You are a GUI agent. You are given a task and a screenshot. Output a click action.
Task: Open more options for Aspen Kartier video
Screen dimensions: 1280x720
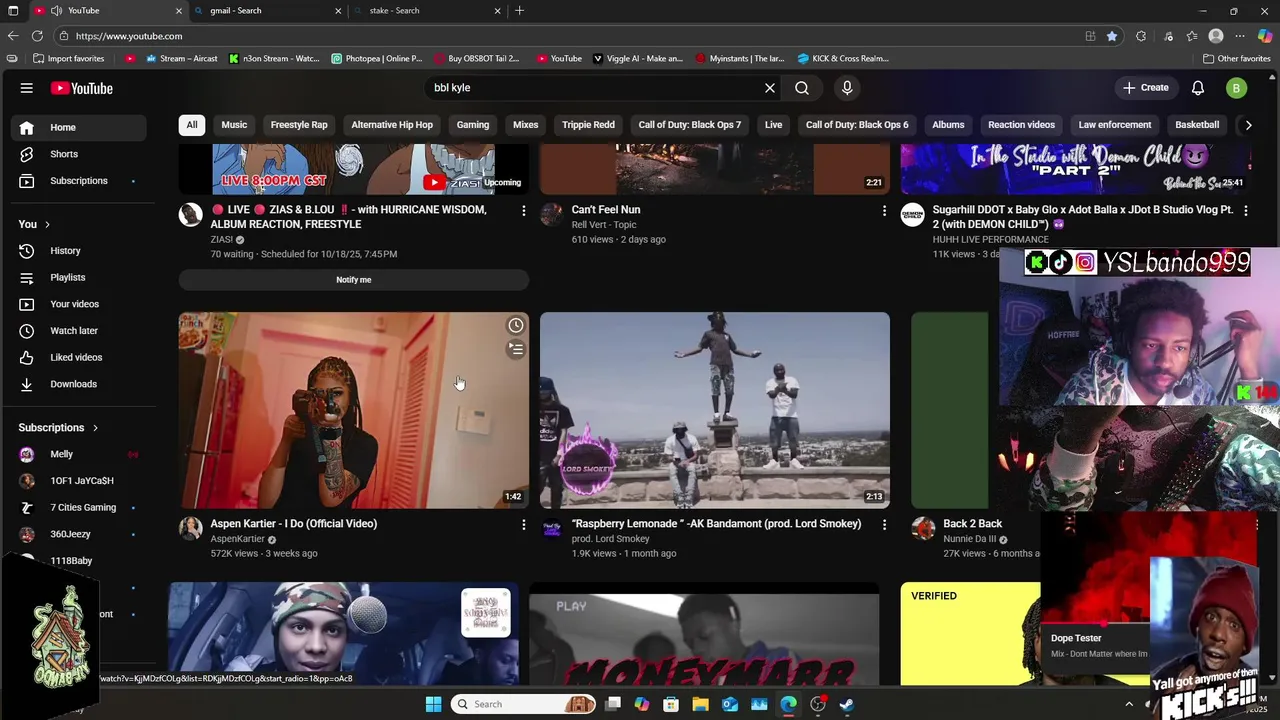[523, 525]
